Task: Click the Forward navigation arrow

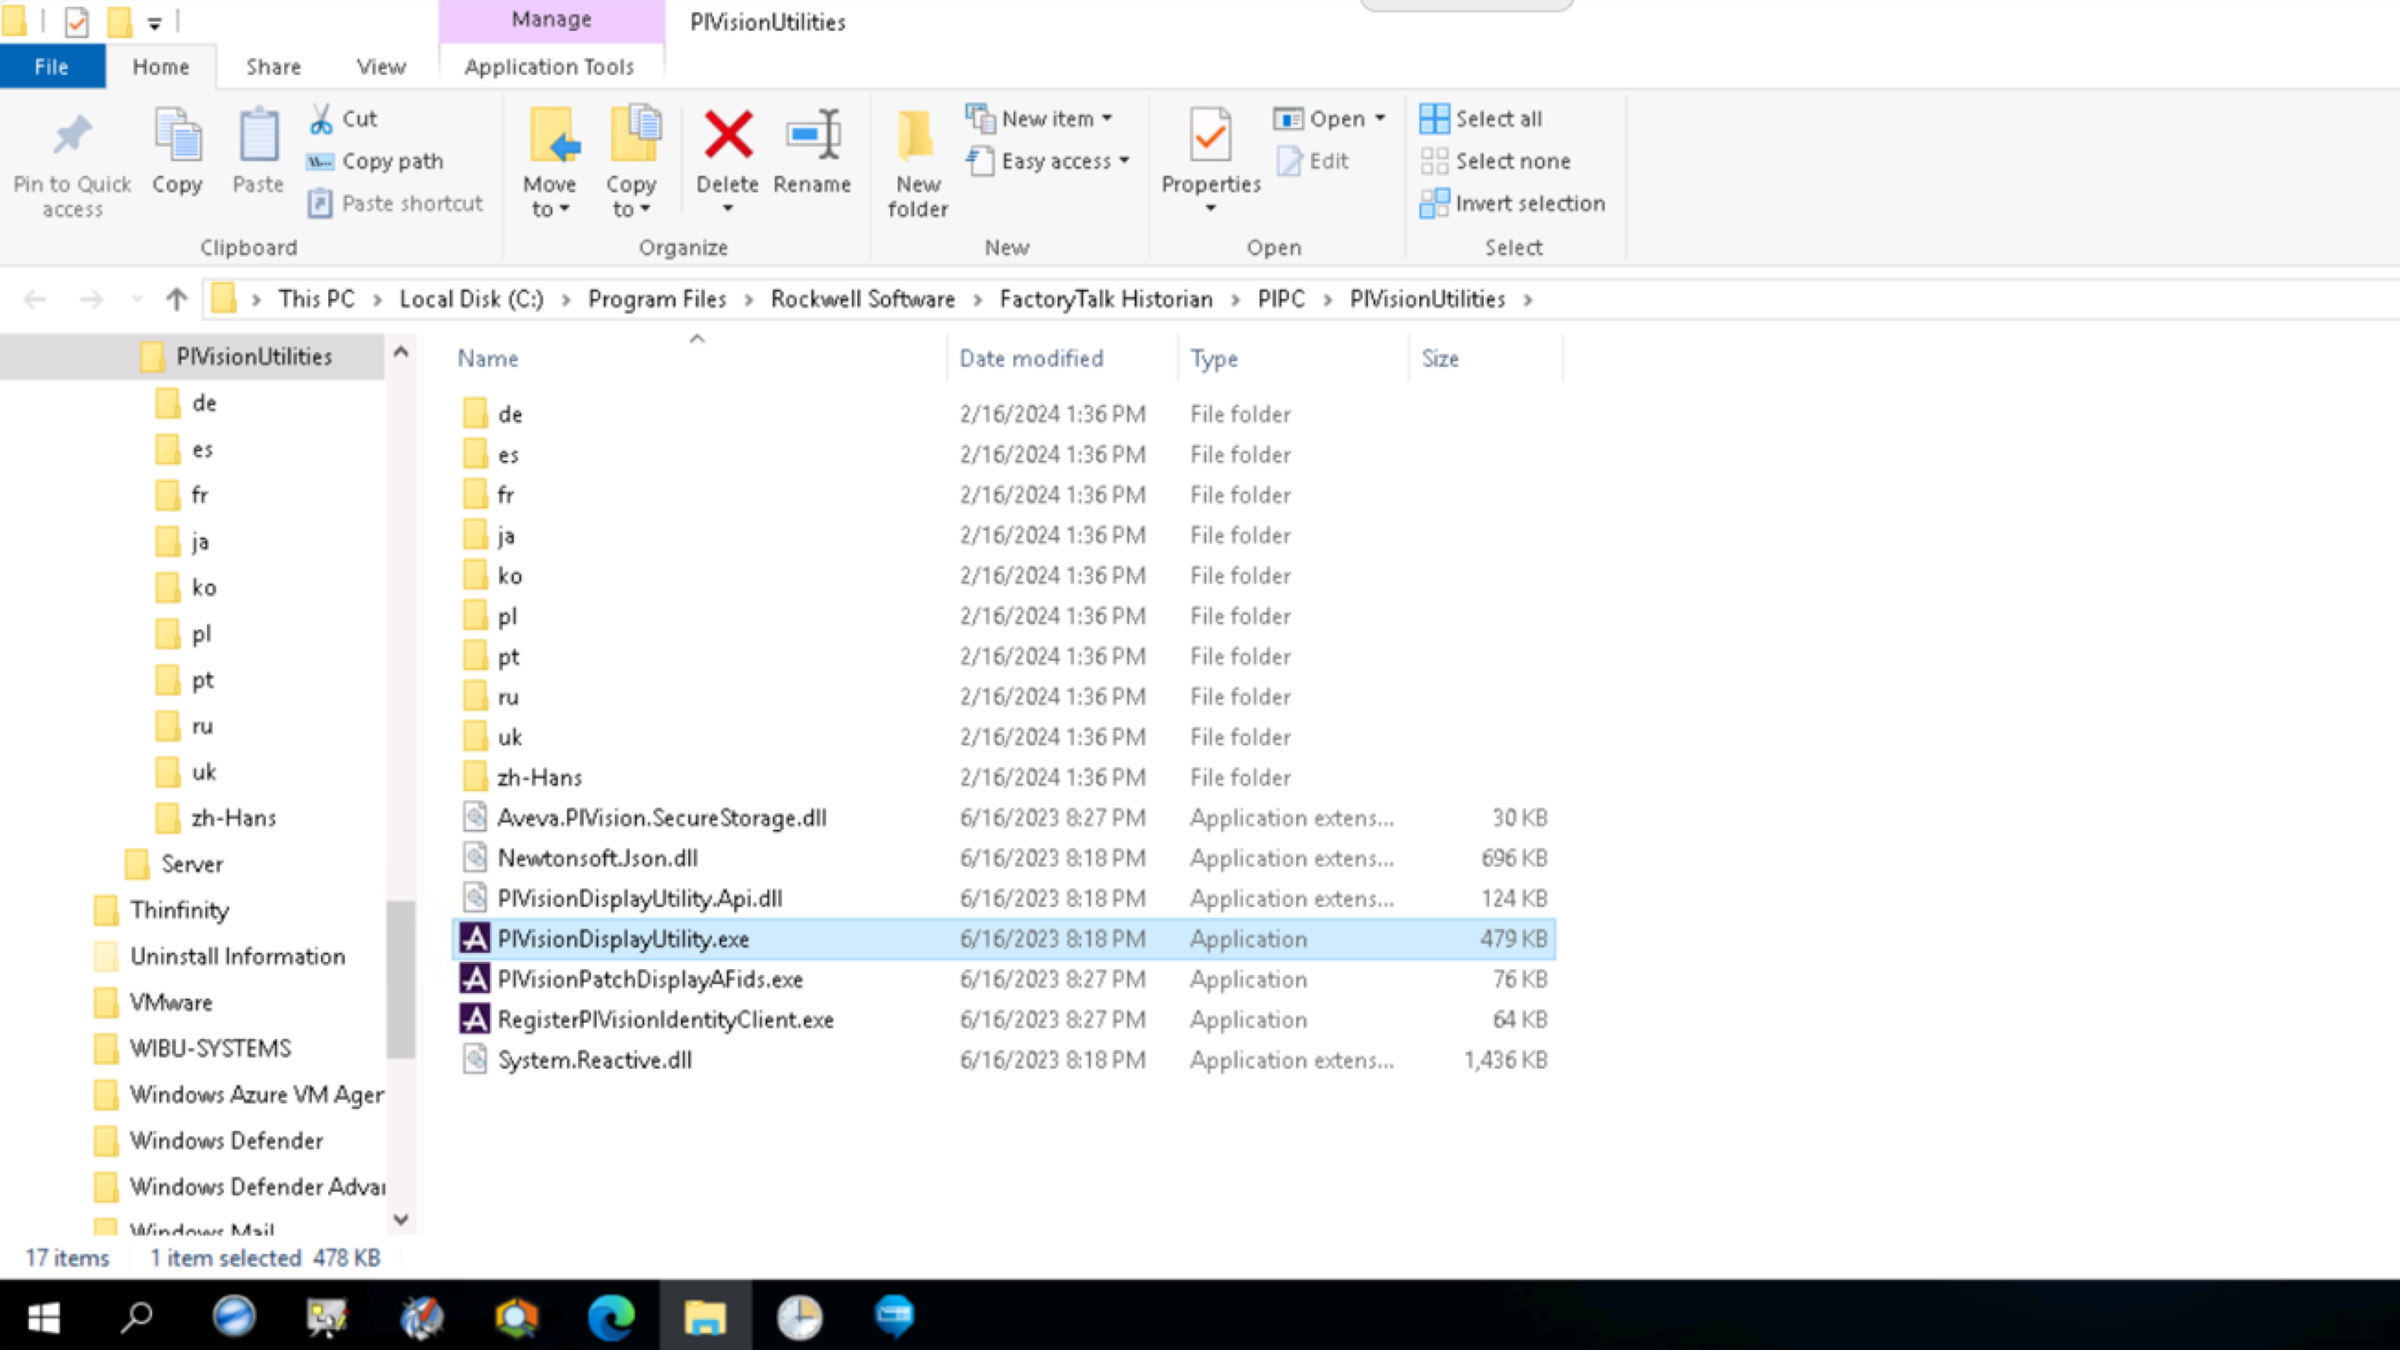Action: 91,299
